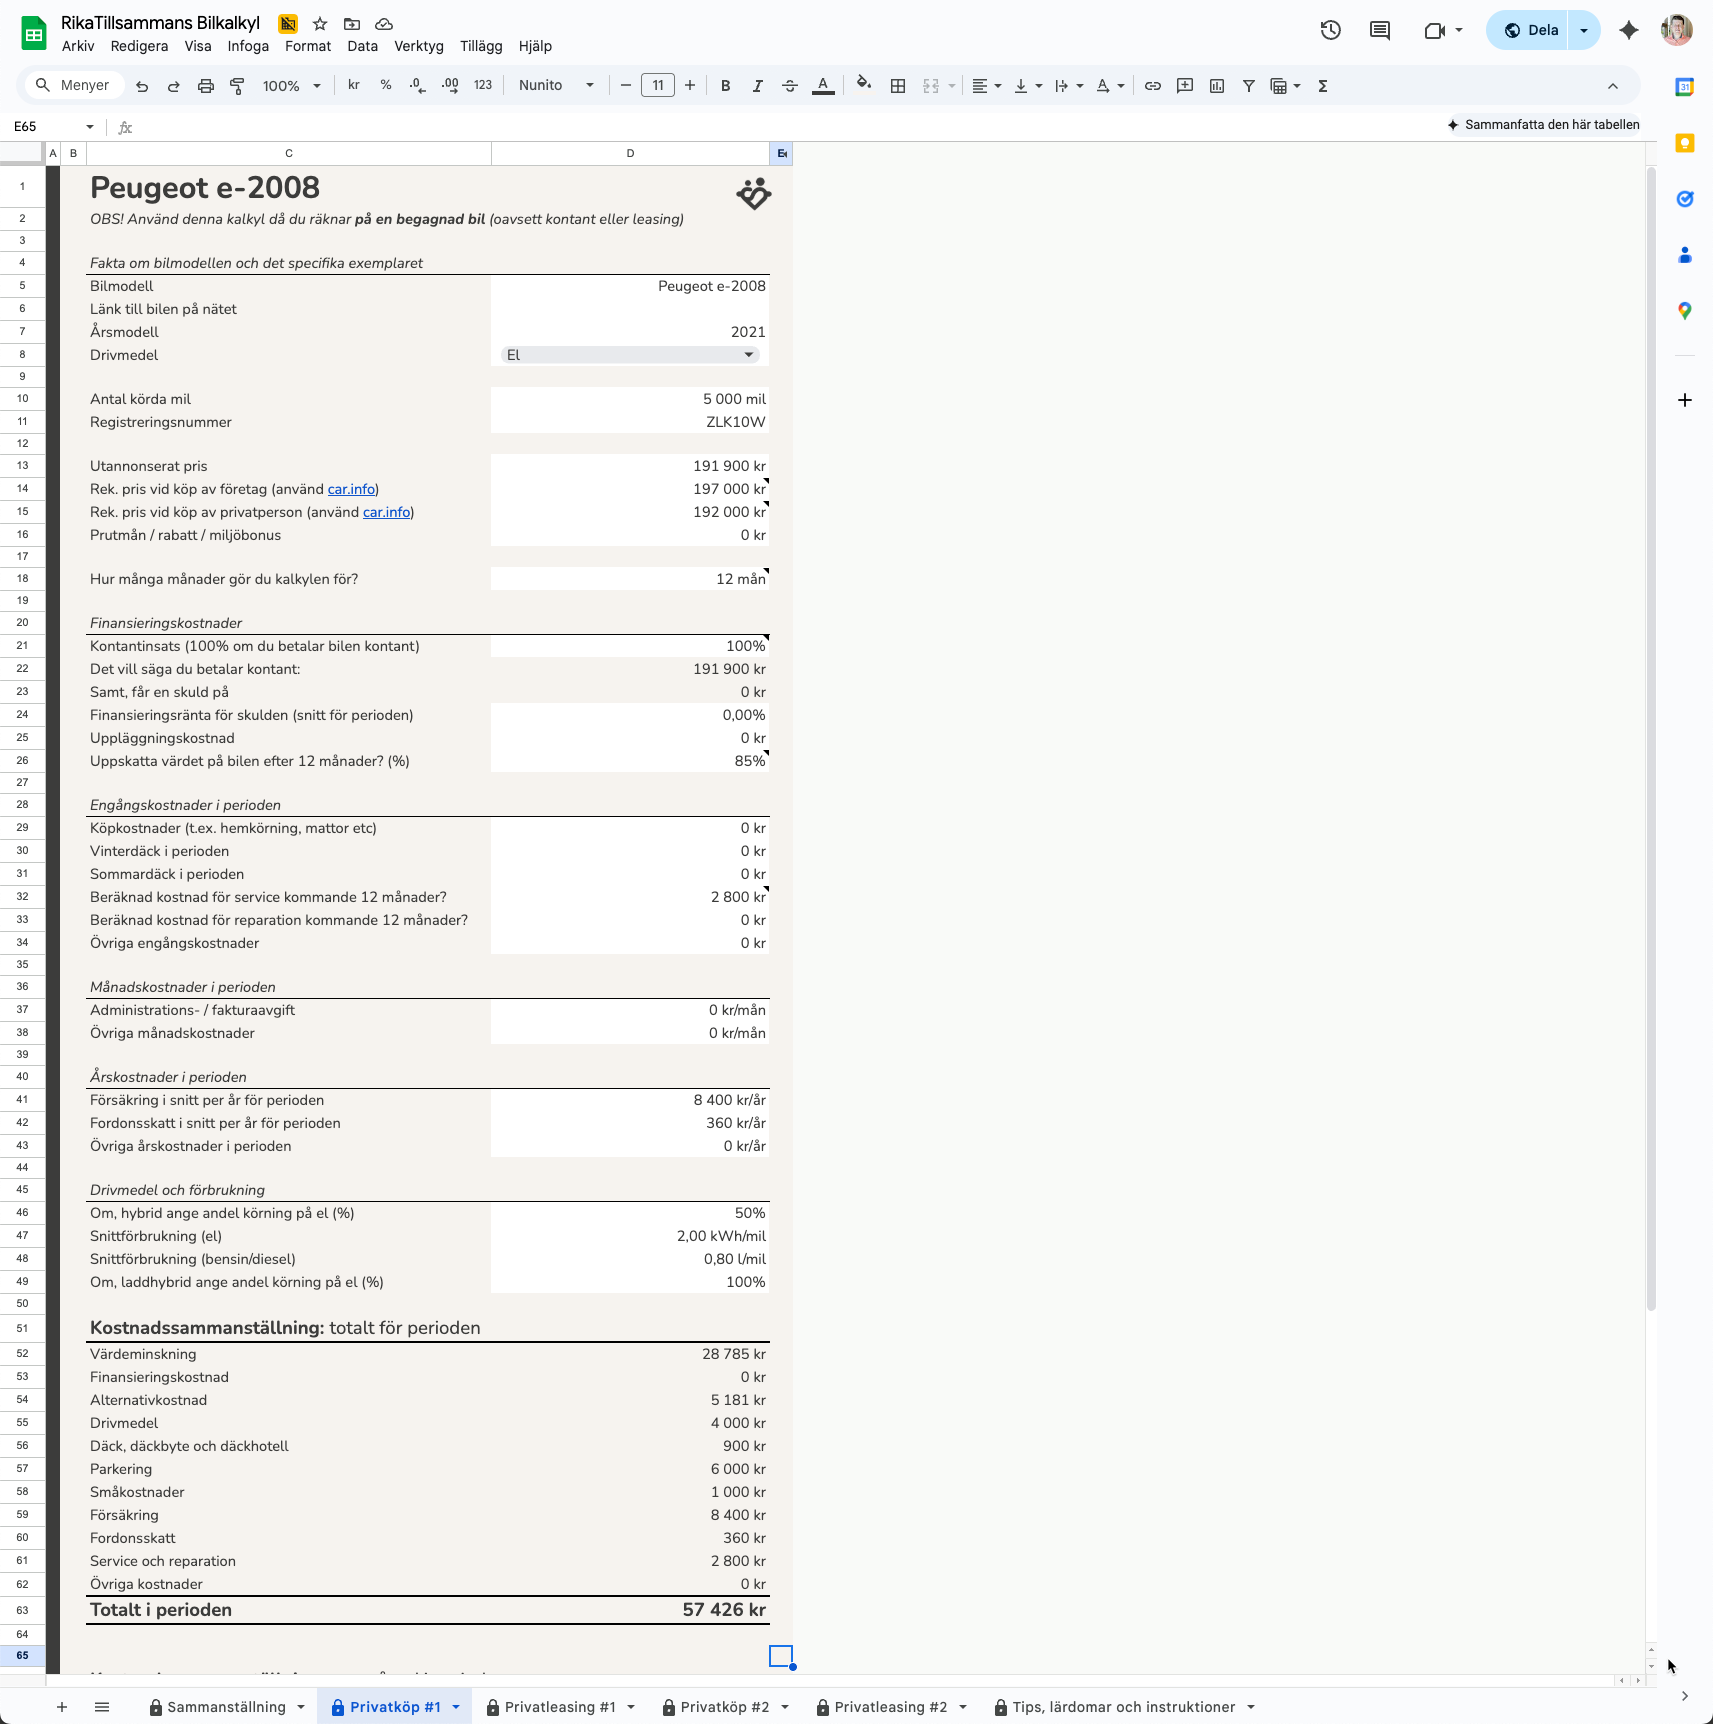Image resolution: width=1713 pixels, height=1724 pixels.
Task: Apply italic formatting
Action: point(758,86)
